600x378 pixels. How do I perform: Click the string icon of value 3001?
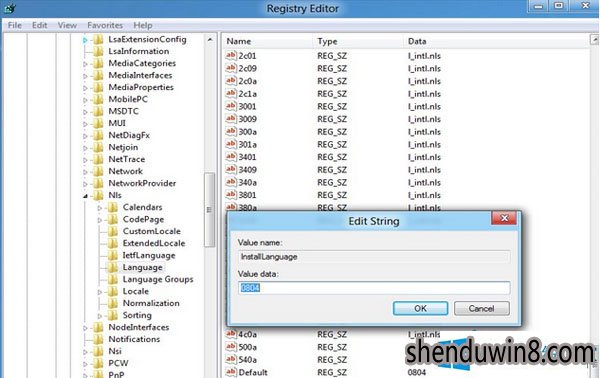[231, 106]
